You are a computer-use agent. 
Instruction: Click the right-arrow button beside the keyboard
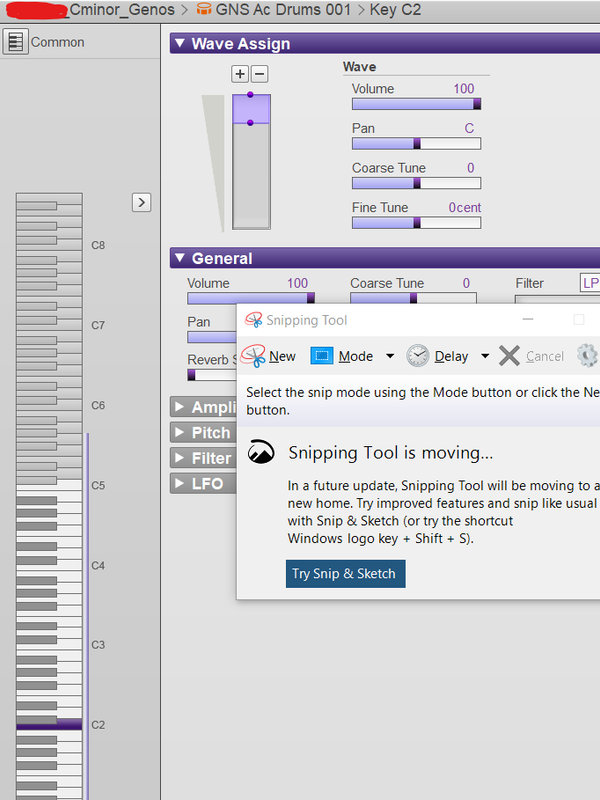click(141, 203)
